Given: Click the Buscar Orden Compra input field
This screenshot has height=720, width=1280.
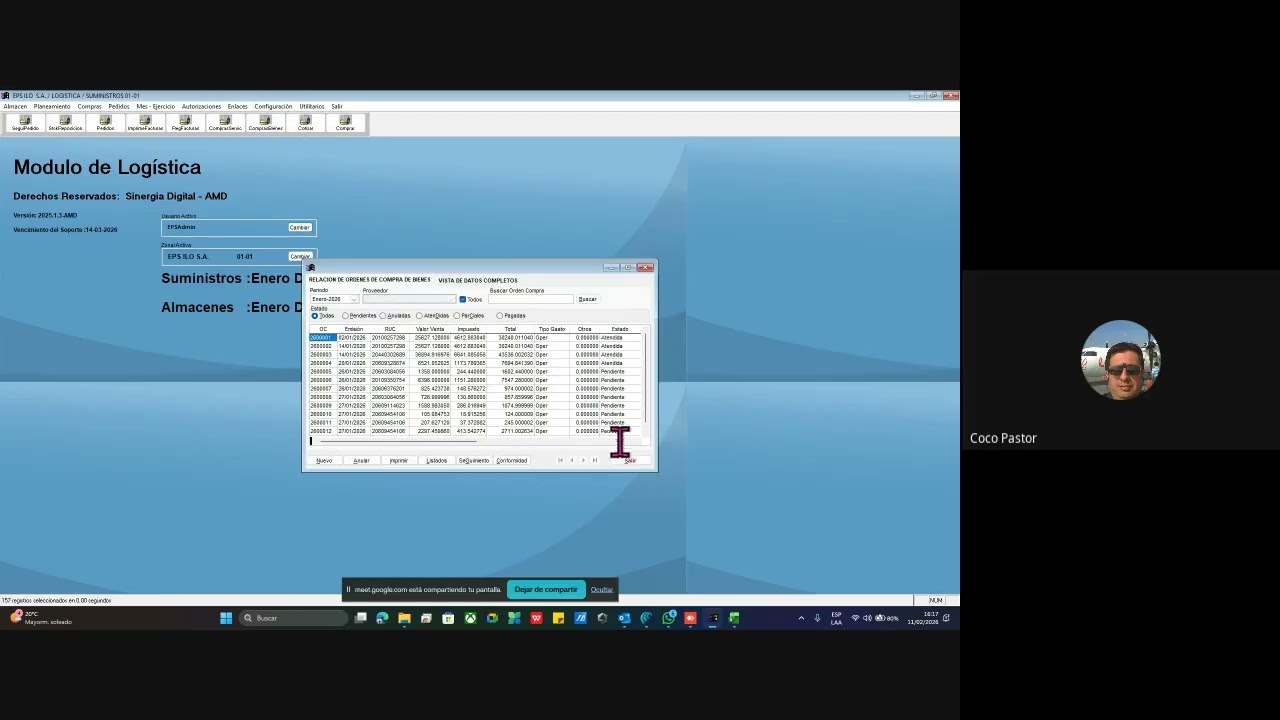Looking at the screenshot, I should click(531, 299).
